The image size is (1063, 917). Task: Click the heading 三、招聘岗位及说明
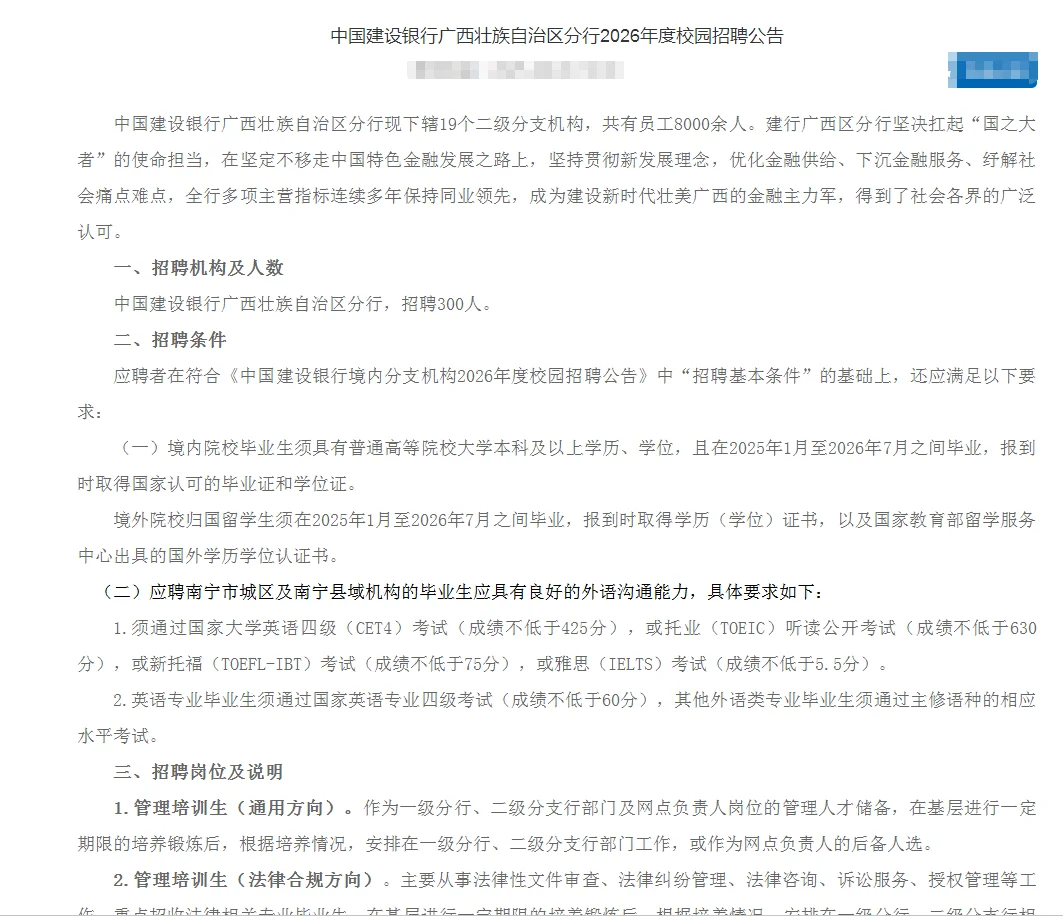click(x=199, y=771)
